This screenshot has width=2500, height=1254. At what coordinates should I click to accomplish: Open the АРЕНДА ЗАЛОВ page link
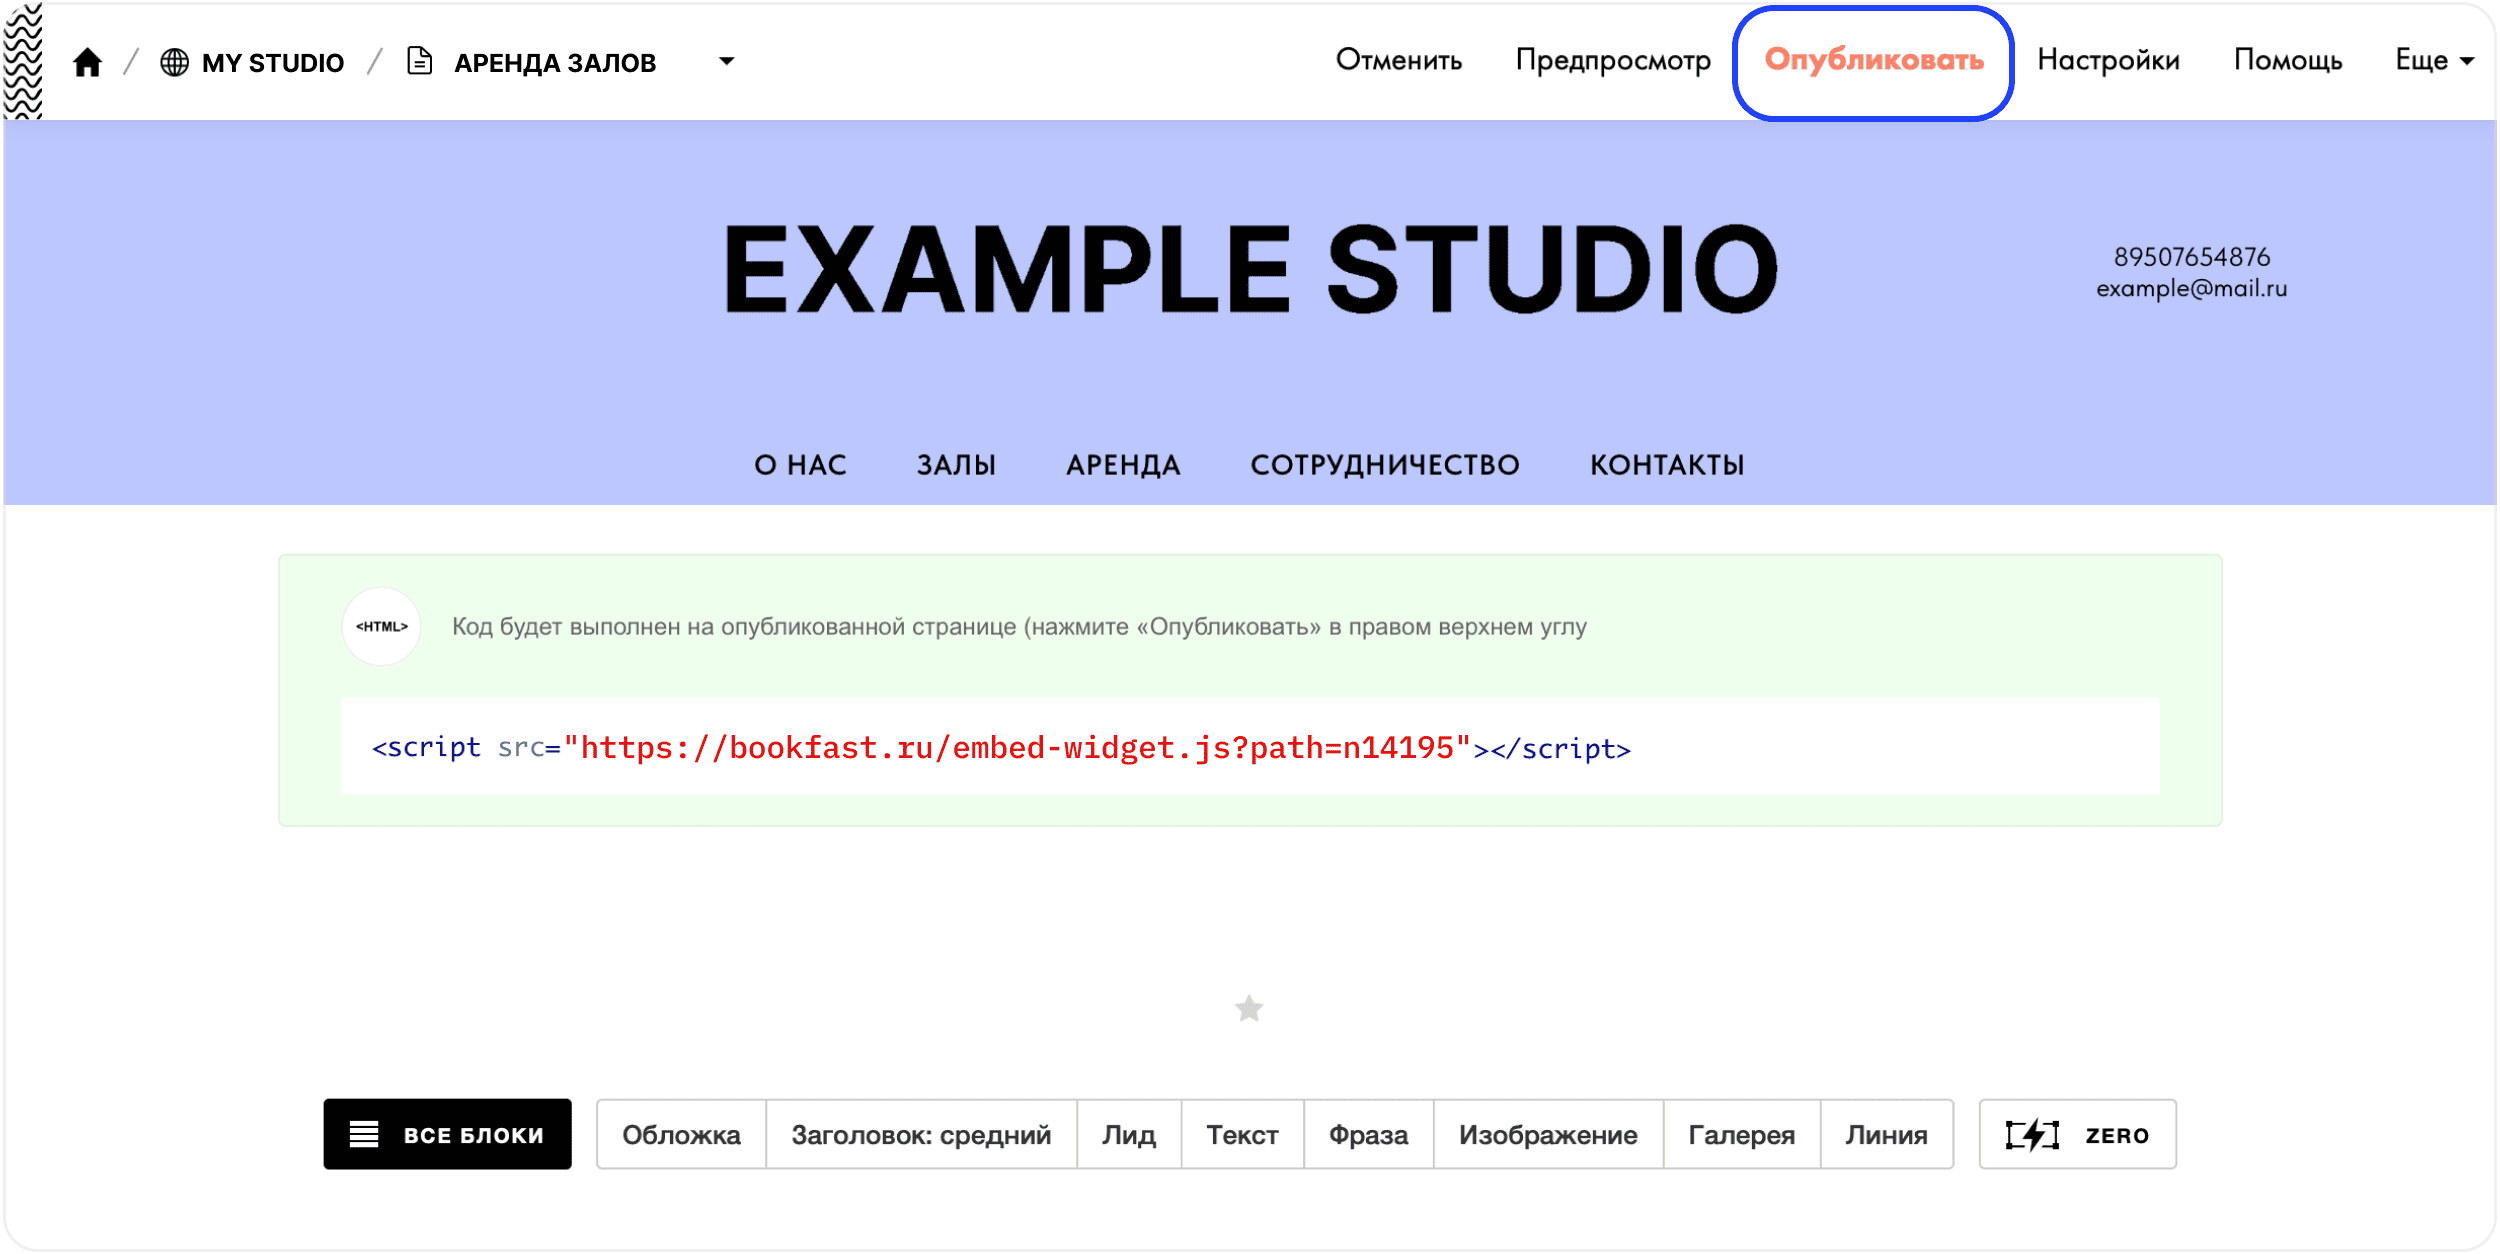555,63
